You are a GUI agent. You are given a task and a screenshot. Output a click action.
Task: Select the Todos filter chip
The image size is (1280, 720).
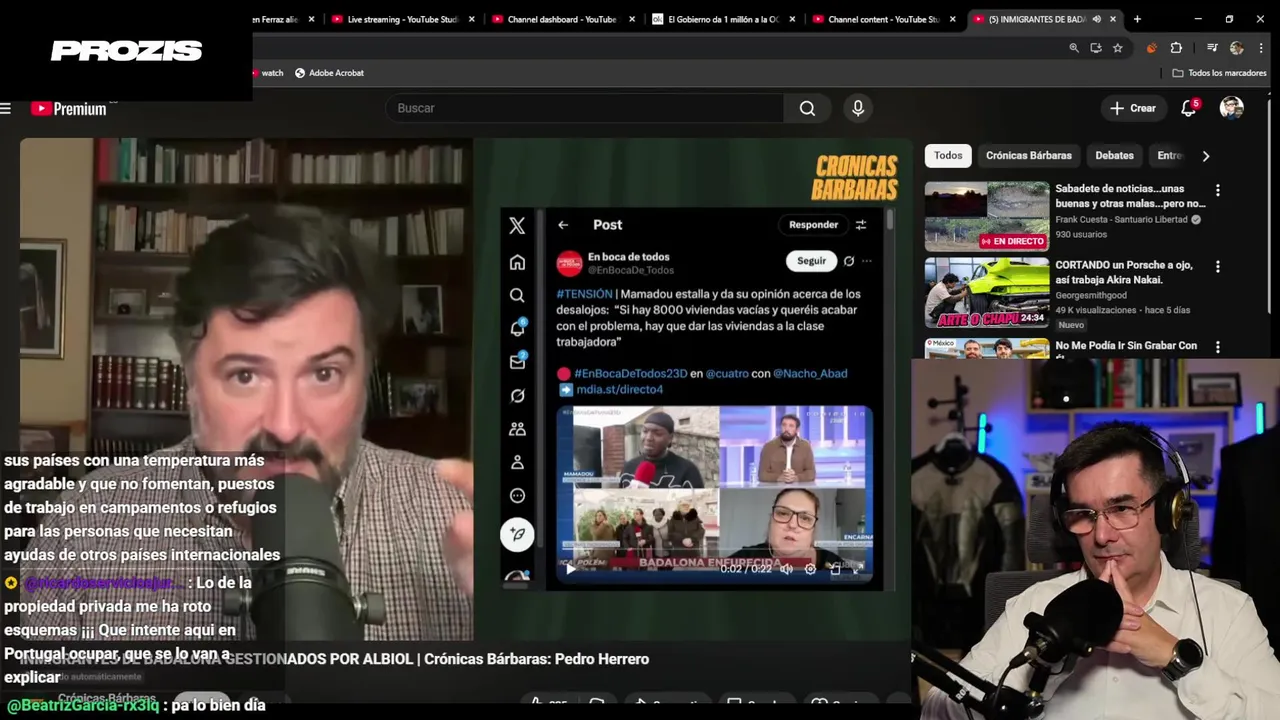[x=948, y=155]
